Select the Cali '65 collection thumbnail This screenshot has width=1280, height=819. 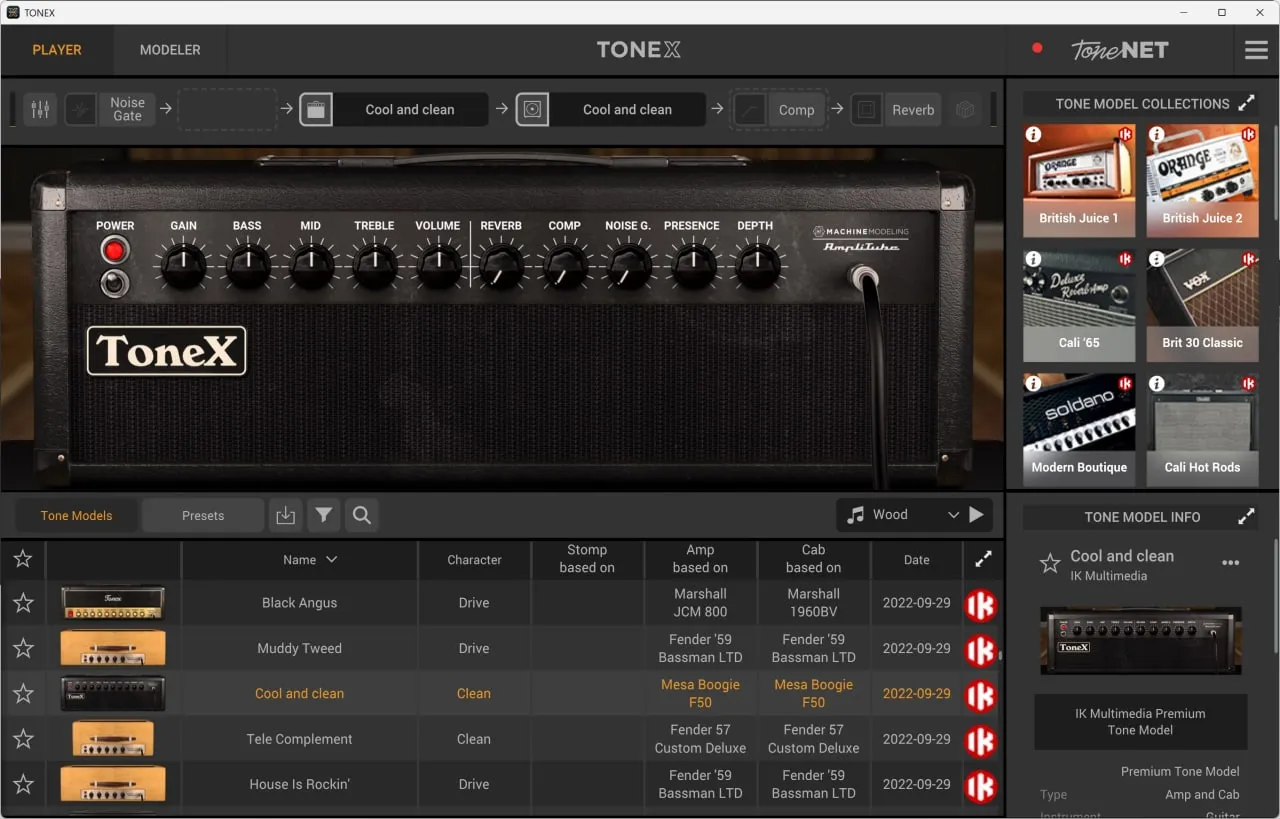pos(1079,305)
